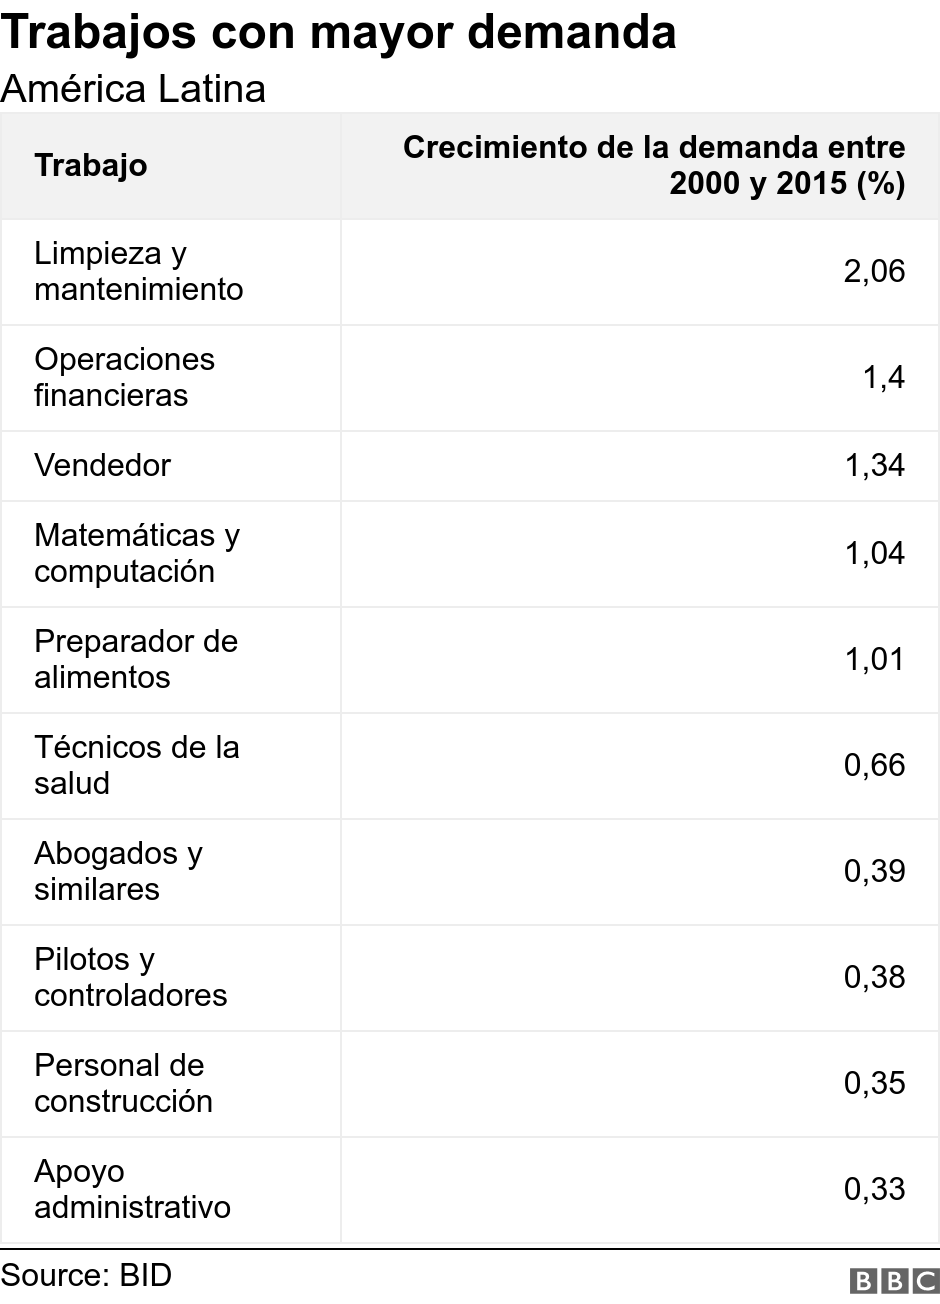
Task: Click the "América Latina" subtitle
Action: [x=133, y=90]
